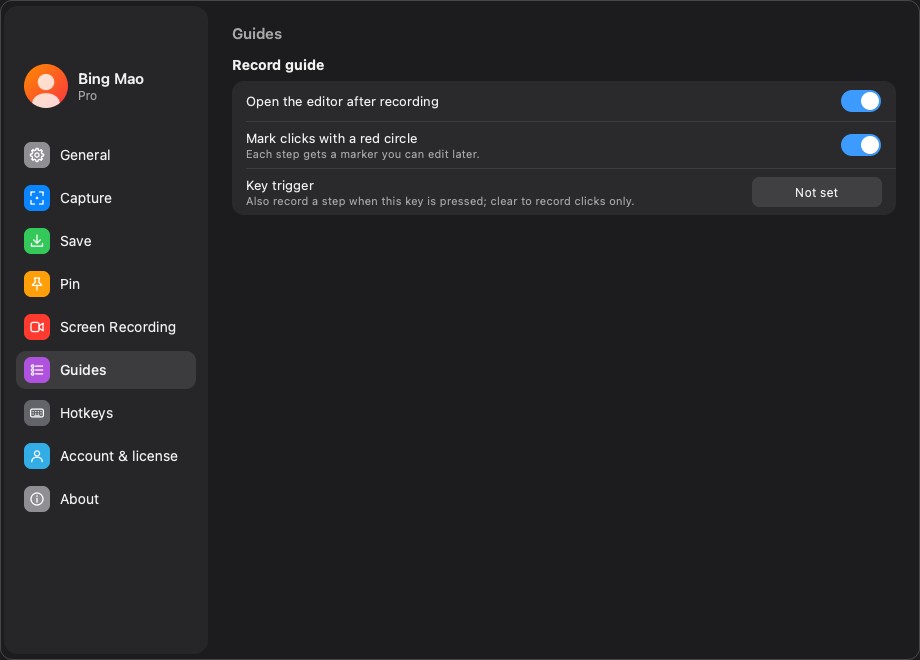
Task: Switch to the Capture label in sidebar
Action: point(86,198)
